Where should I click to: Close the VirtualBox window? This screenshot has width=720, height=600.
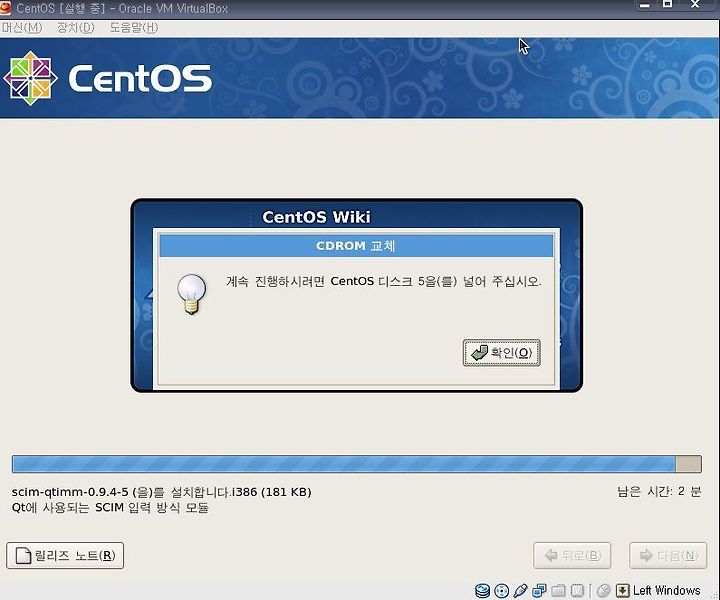tap(695, 5)
